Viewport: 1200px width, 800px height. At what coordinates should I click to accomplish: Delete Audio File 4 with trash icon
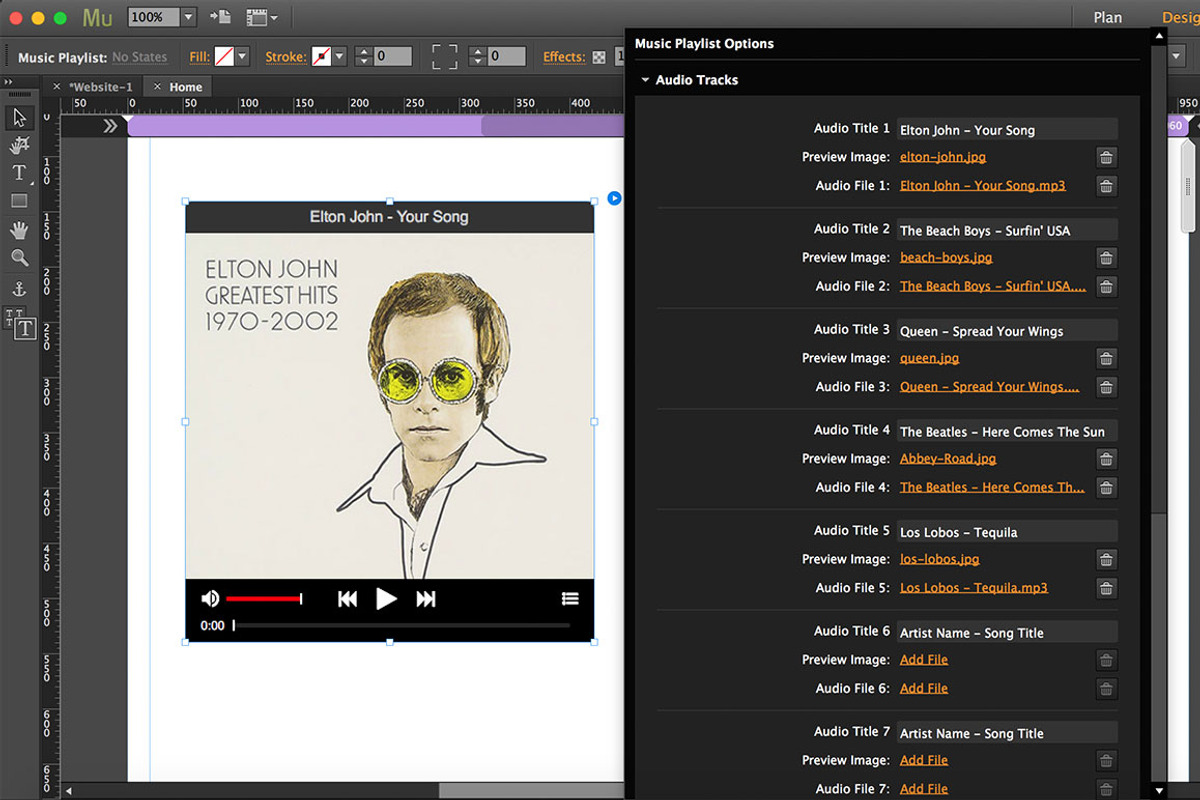(x=1105, y=488)
